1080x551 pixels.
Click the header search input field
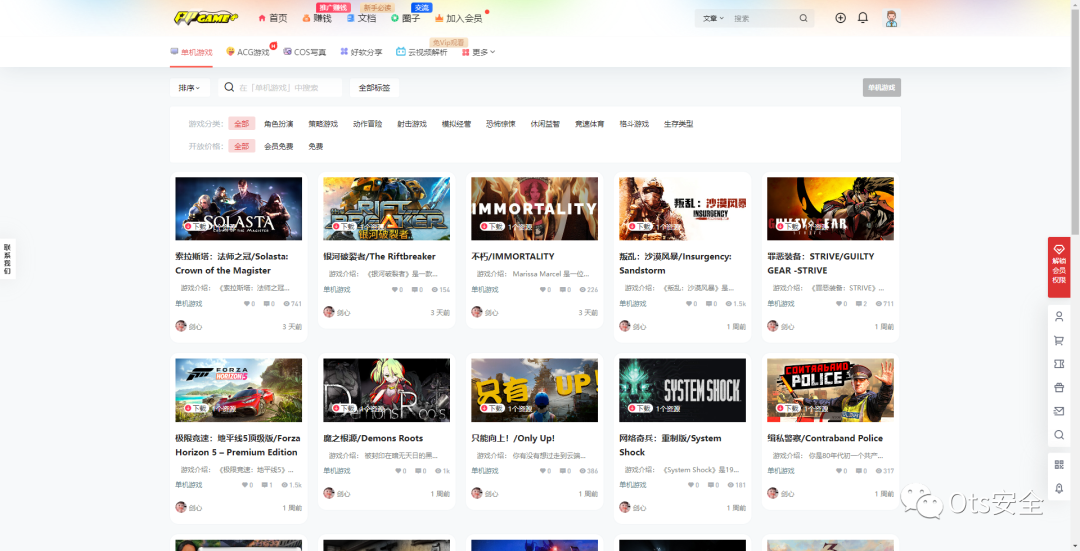[x=762, y=19]
